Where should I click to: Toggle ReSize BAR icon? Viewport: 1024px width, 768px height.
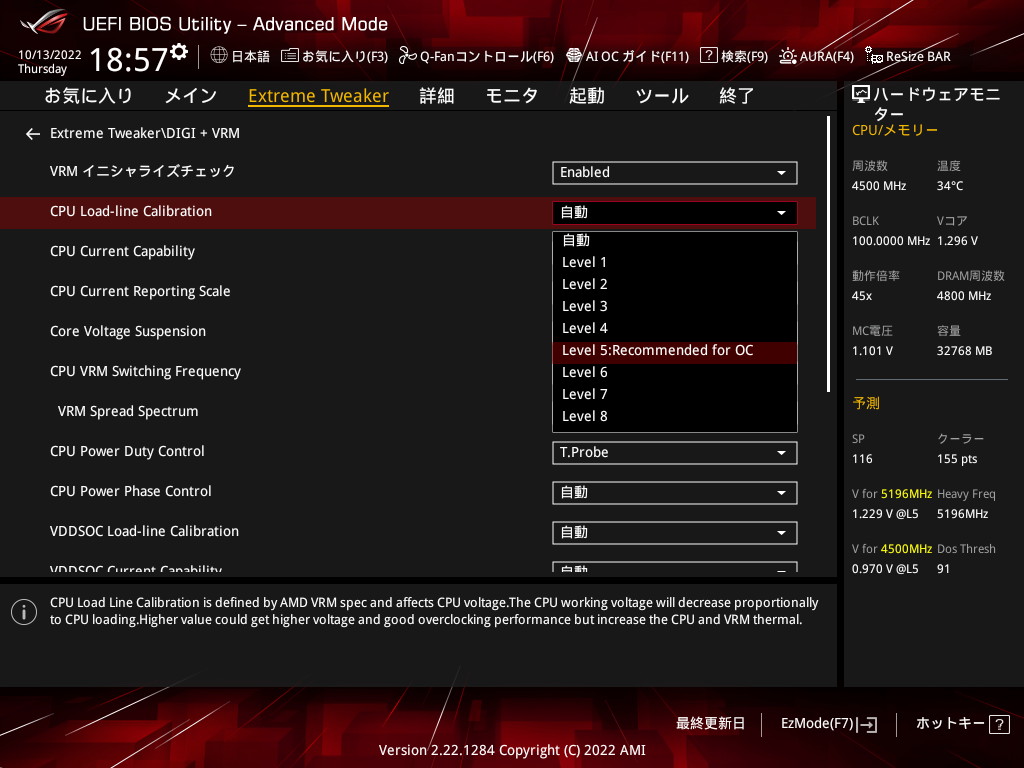tap(874, 56)
